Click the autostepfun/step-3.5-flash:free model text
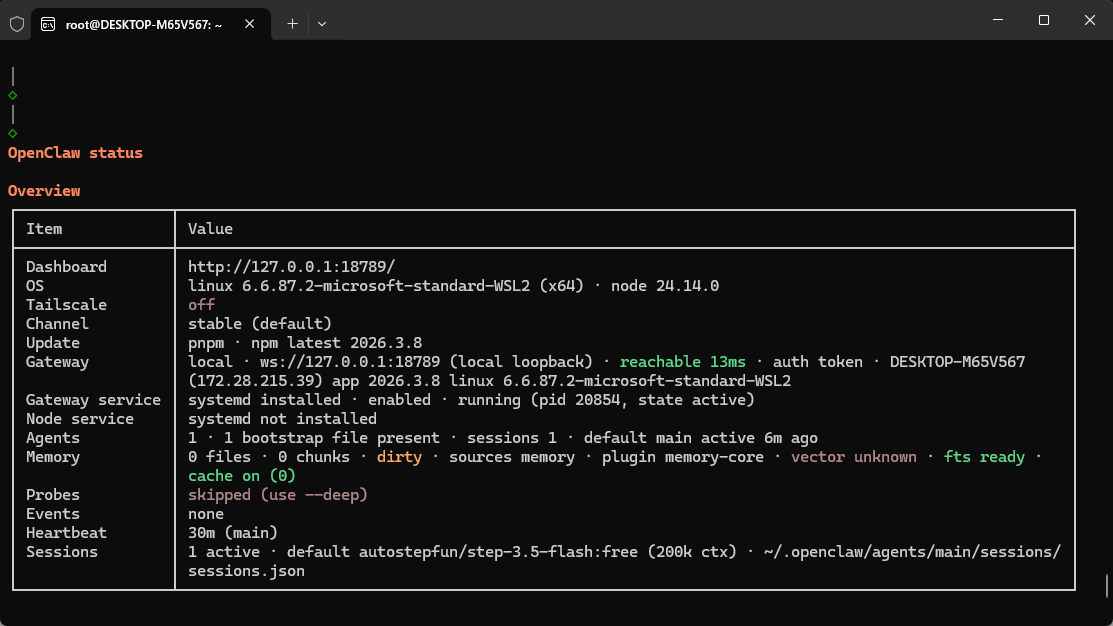This screenshot has height=626, width=1113. click(498, 552)
